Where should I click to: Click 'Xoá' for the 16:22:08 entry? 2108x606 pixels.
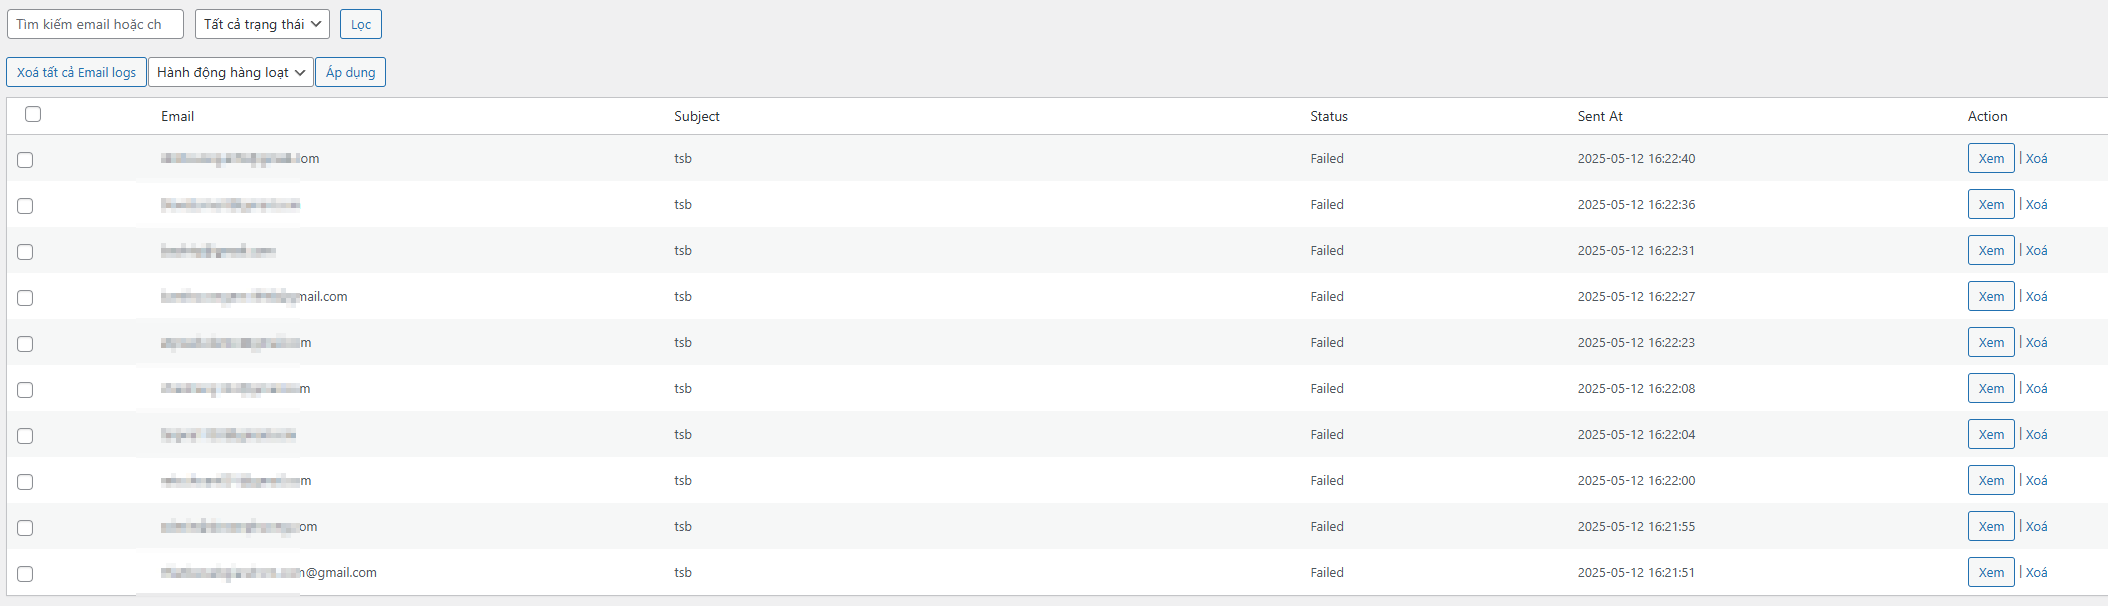2036,388
